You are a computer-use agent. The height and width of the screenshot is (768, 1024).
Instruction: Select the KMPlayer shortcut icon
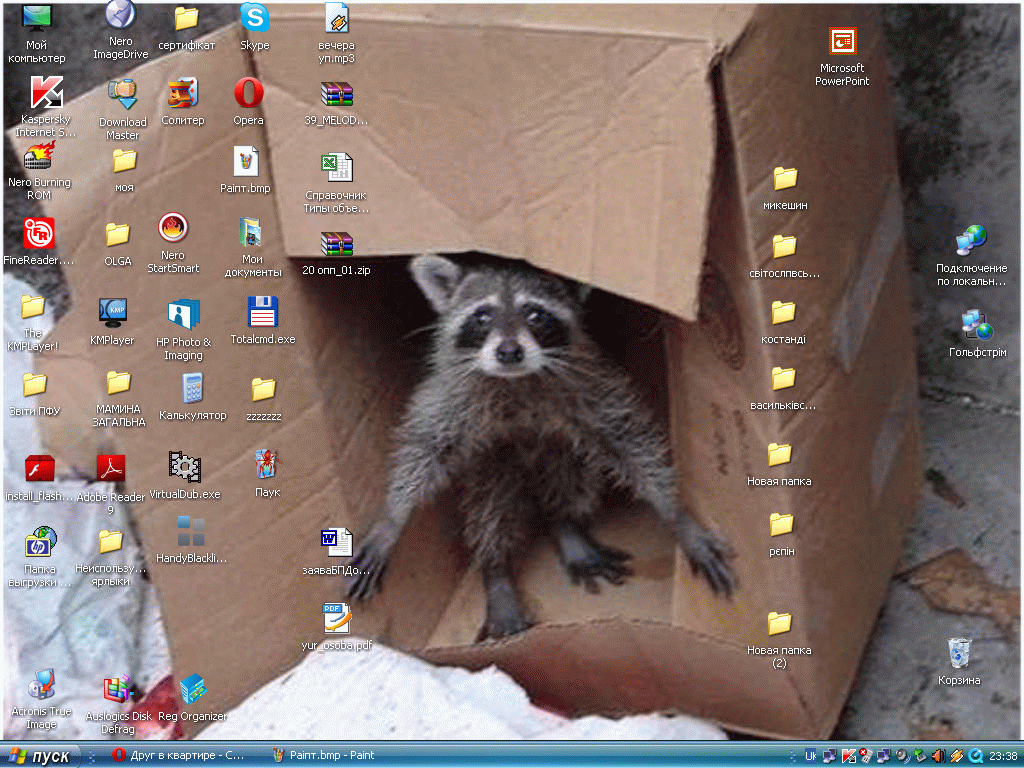click(x=112, y=313)
